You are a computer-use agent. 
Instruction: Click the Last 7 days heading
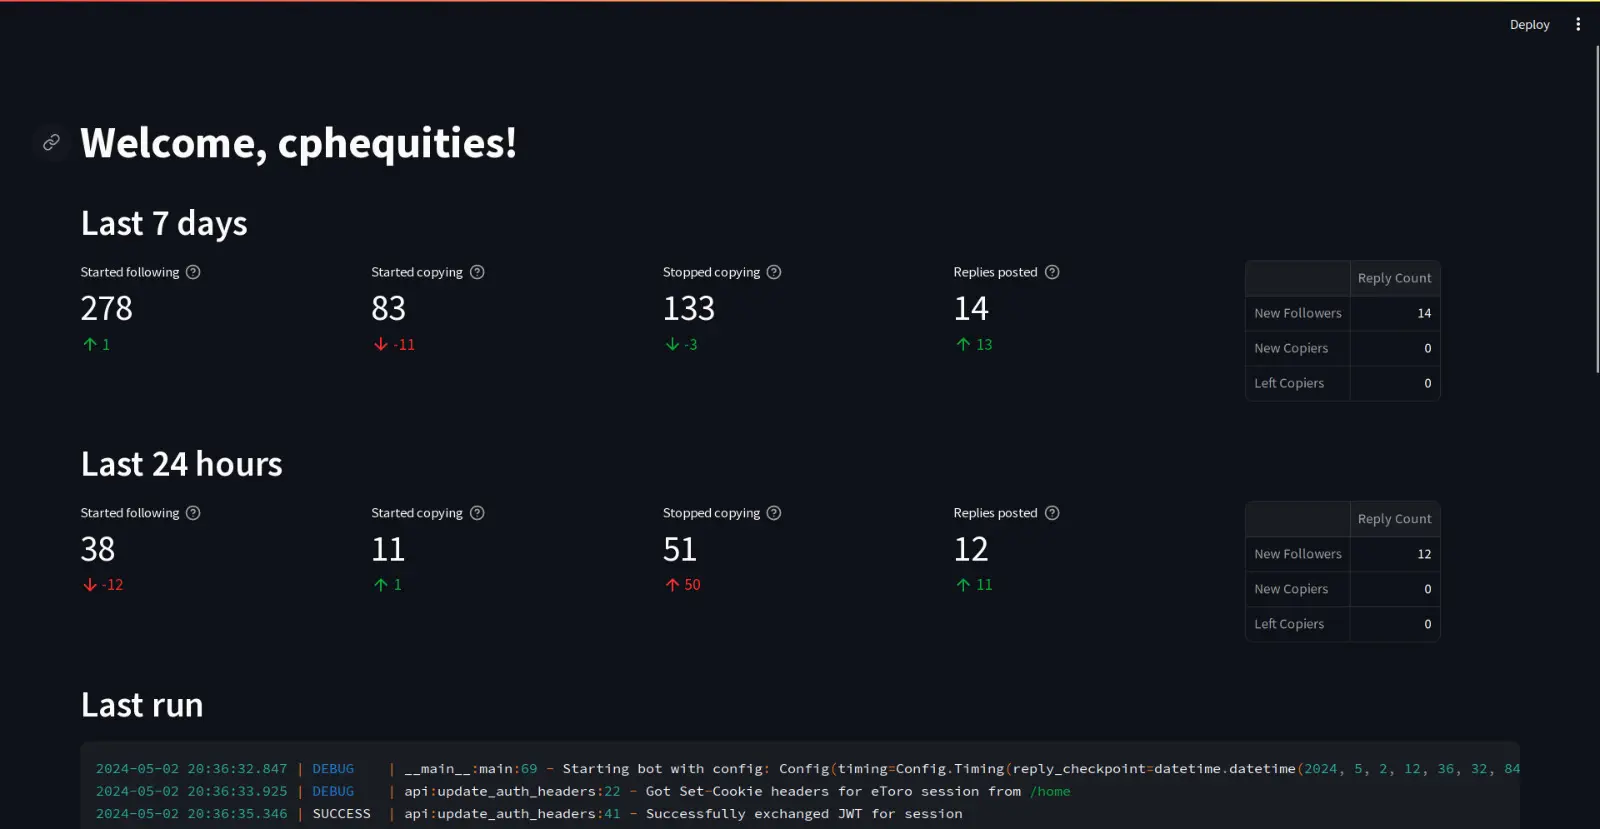[x=164, y=223]
